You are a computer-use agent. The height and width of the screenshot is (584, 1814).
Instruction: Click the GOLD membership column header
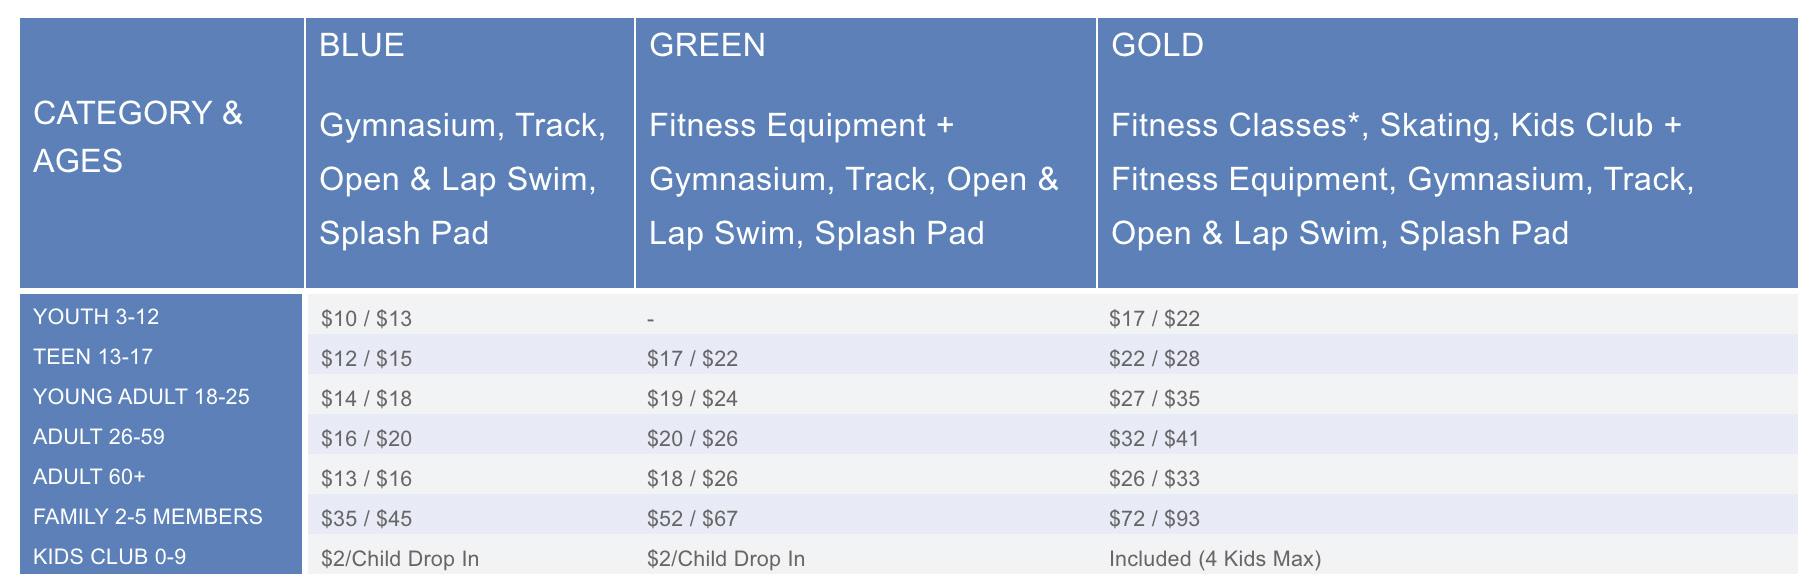1447,153
